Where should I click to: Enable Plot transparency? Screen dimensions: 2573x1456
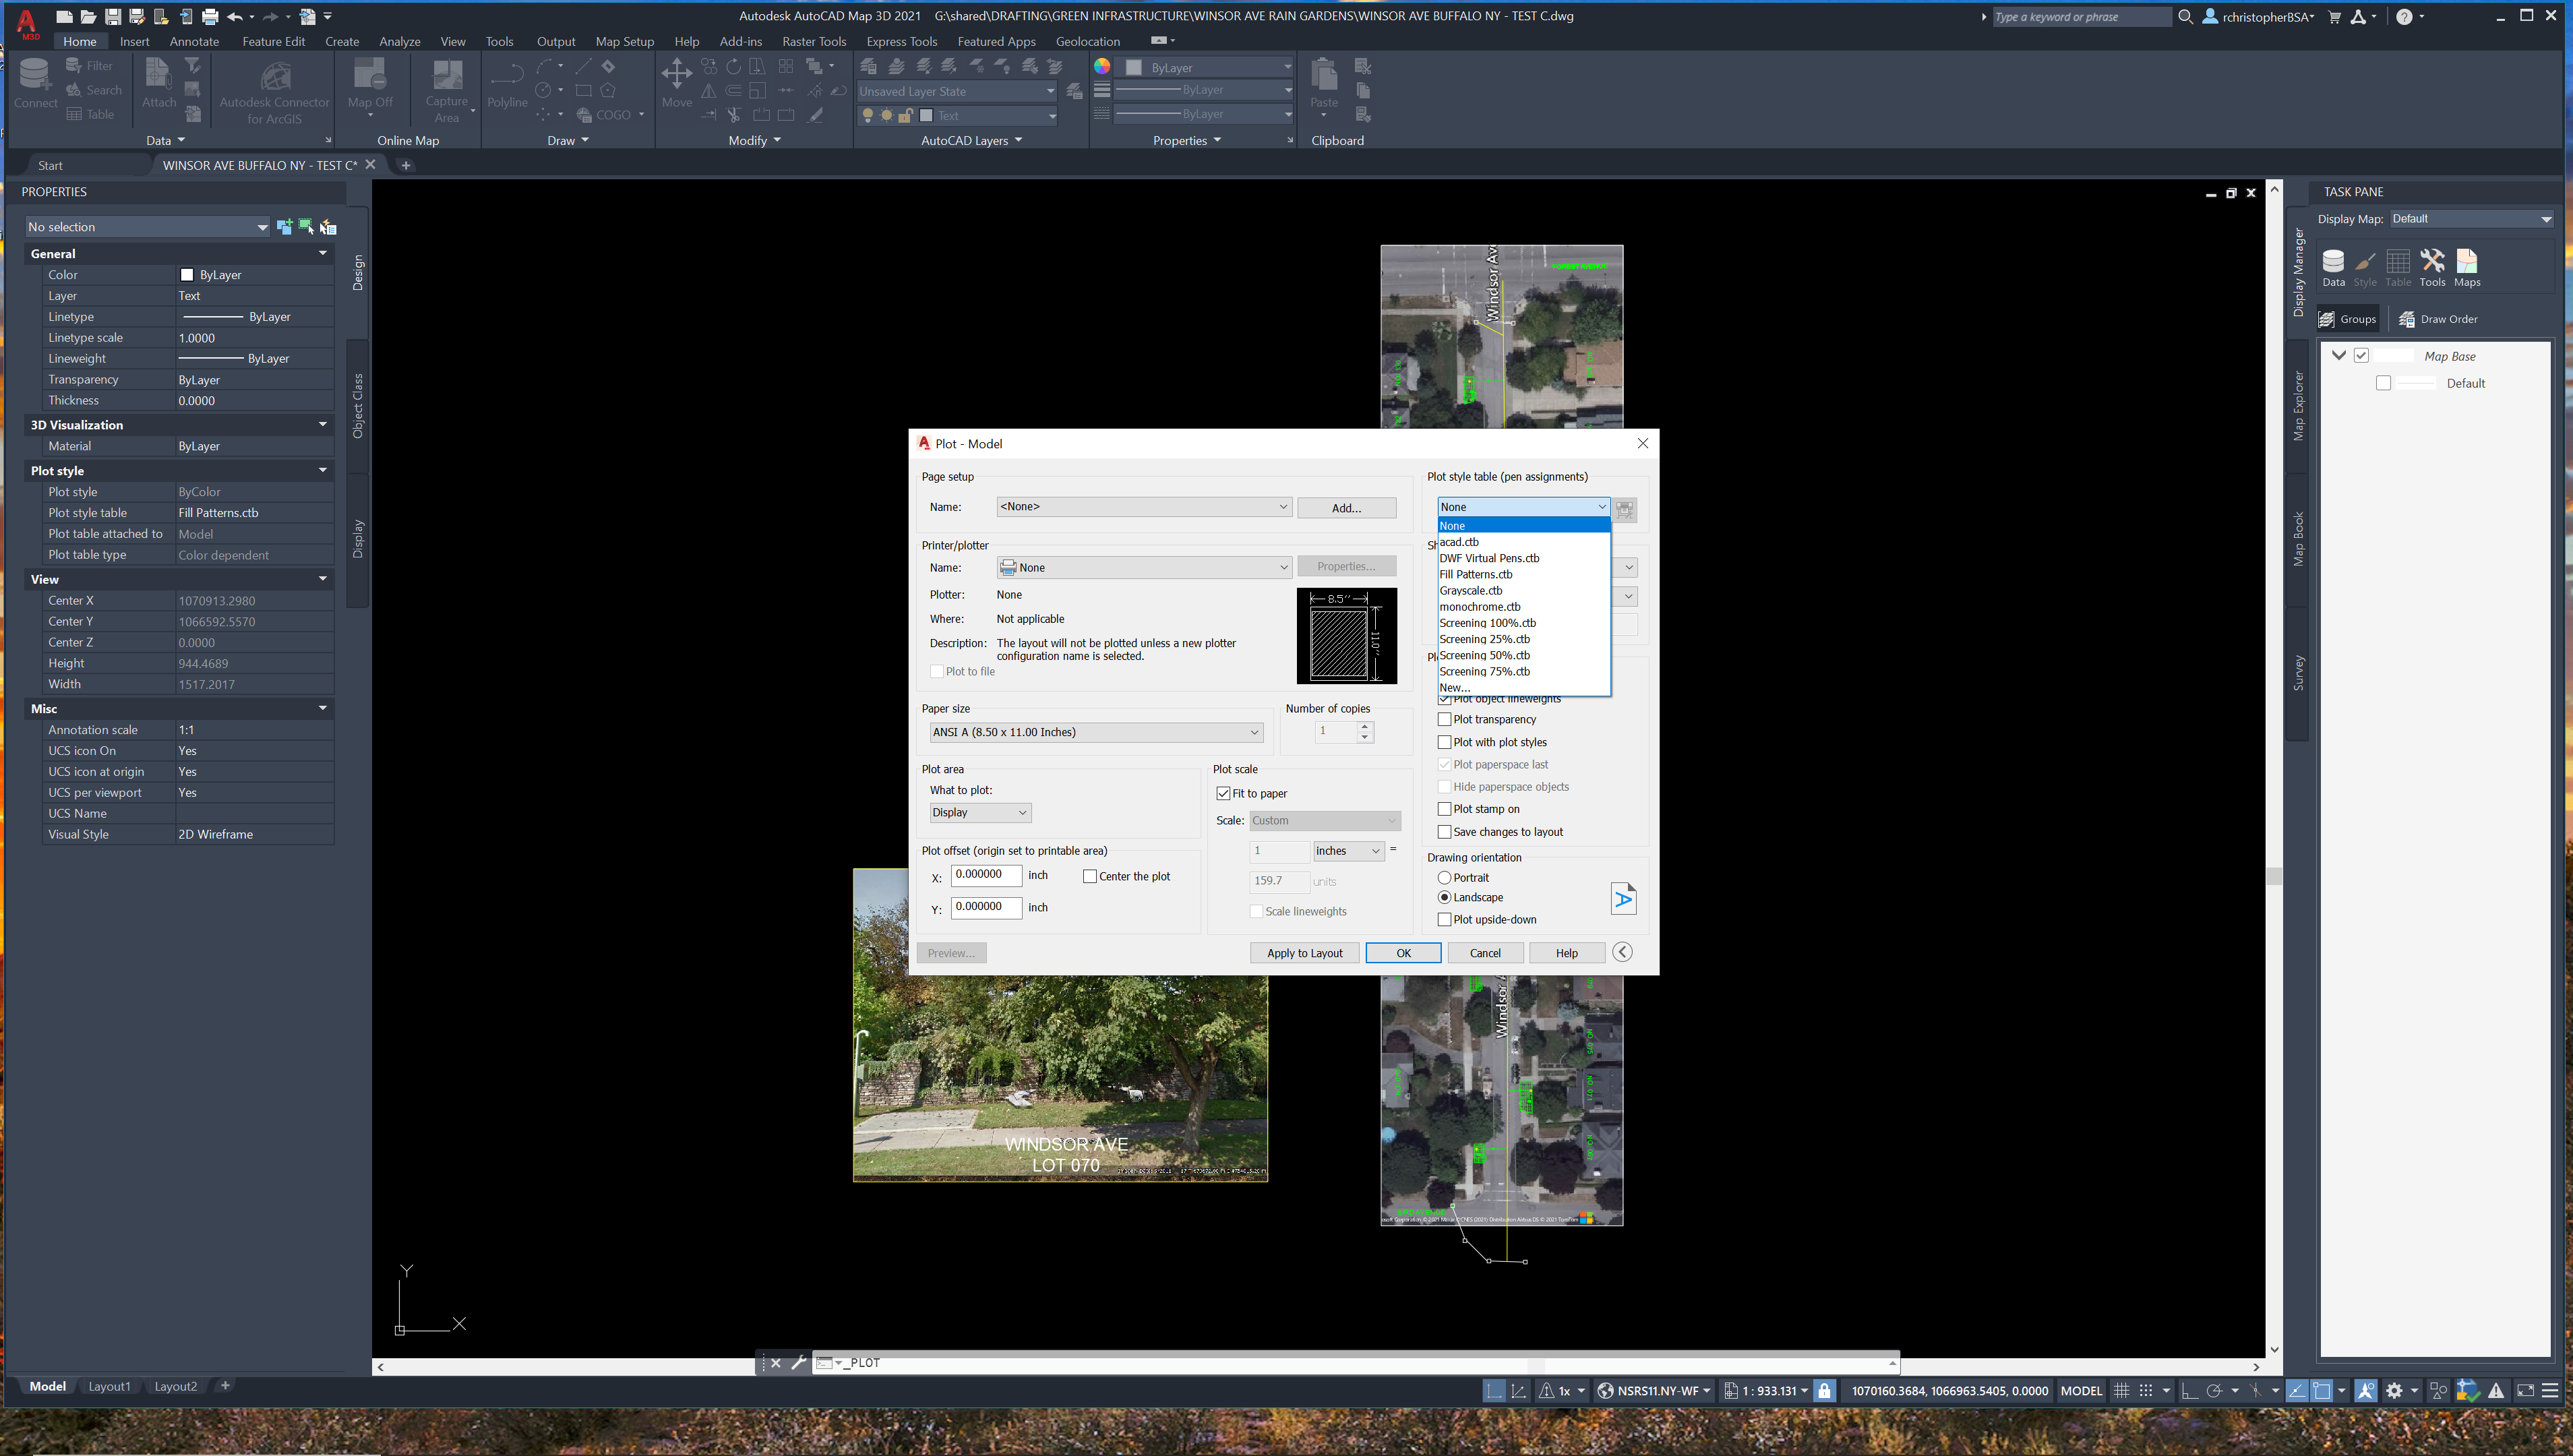coord(1445,719)
